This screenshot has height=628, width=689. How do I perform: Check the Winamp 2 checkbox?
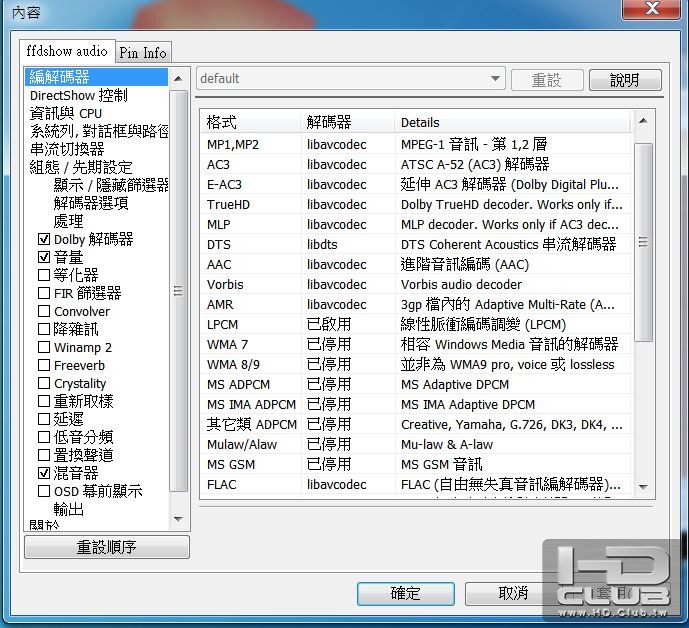click(x=44, y=347)
